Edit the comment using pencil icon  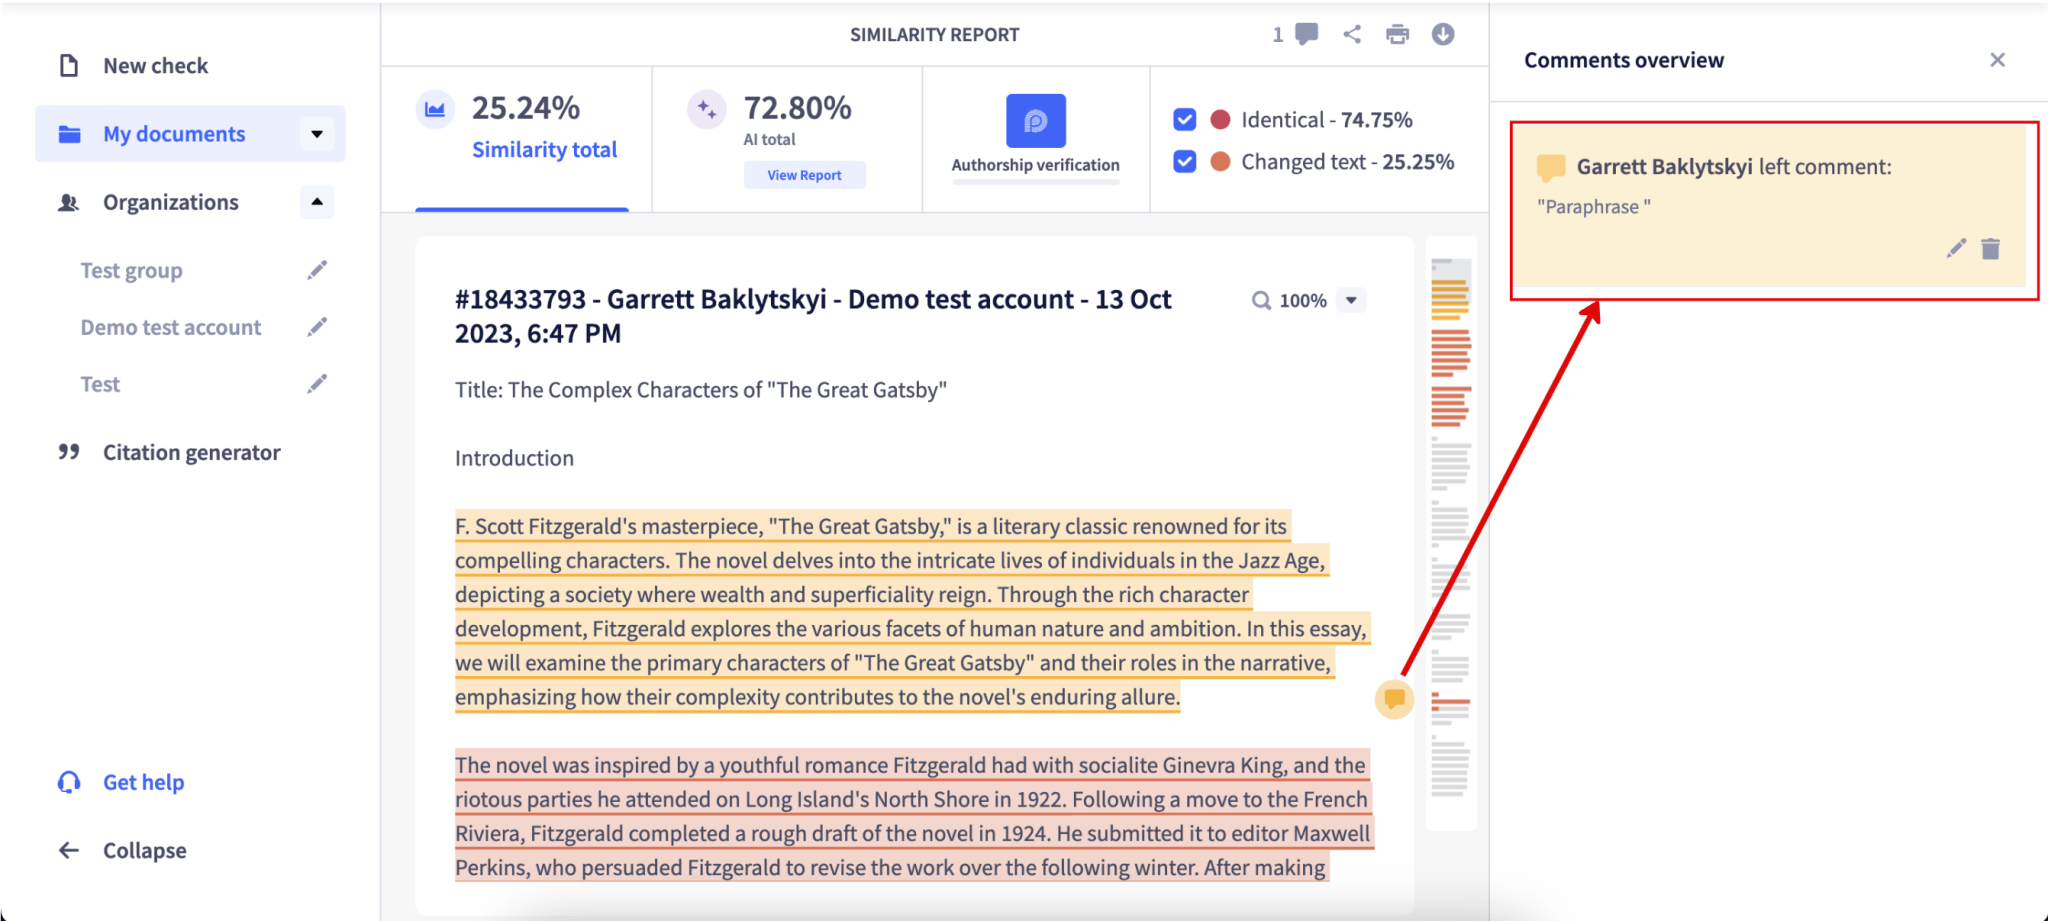pyautogui.click(x=1954, y=248)
